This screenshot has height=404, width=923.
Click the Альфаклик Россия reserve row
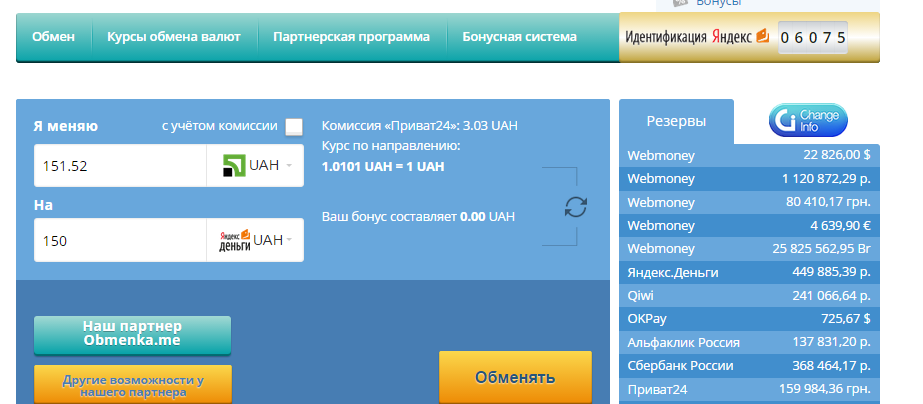click(749, 342)
